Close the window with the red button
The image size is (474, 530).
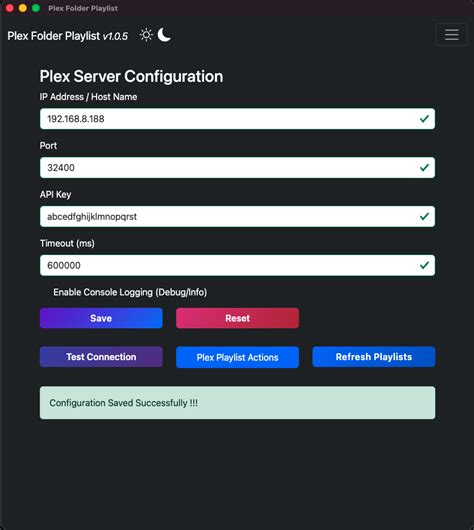(9, 8)
